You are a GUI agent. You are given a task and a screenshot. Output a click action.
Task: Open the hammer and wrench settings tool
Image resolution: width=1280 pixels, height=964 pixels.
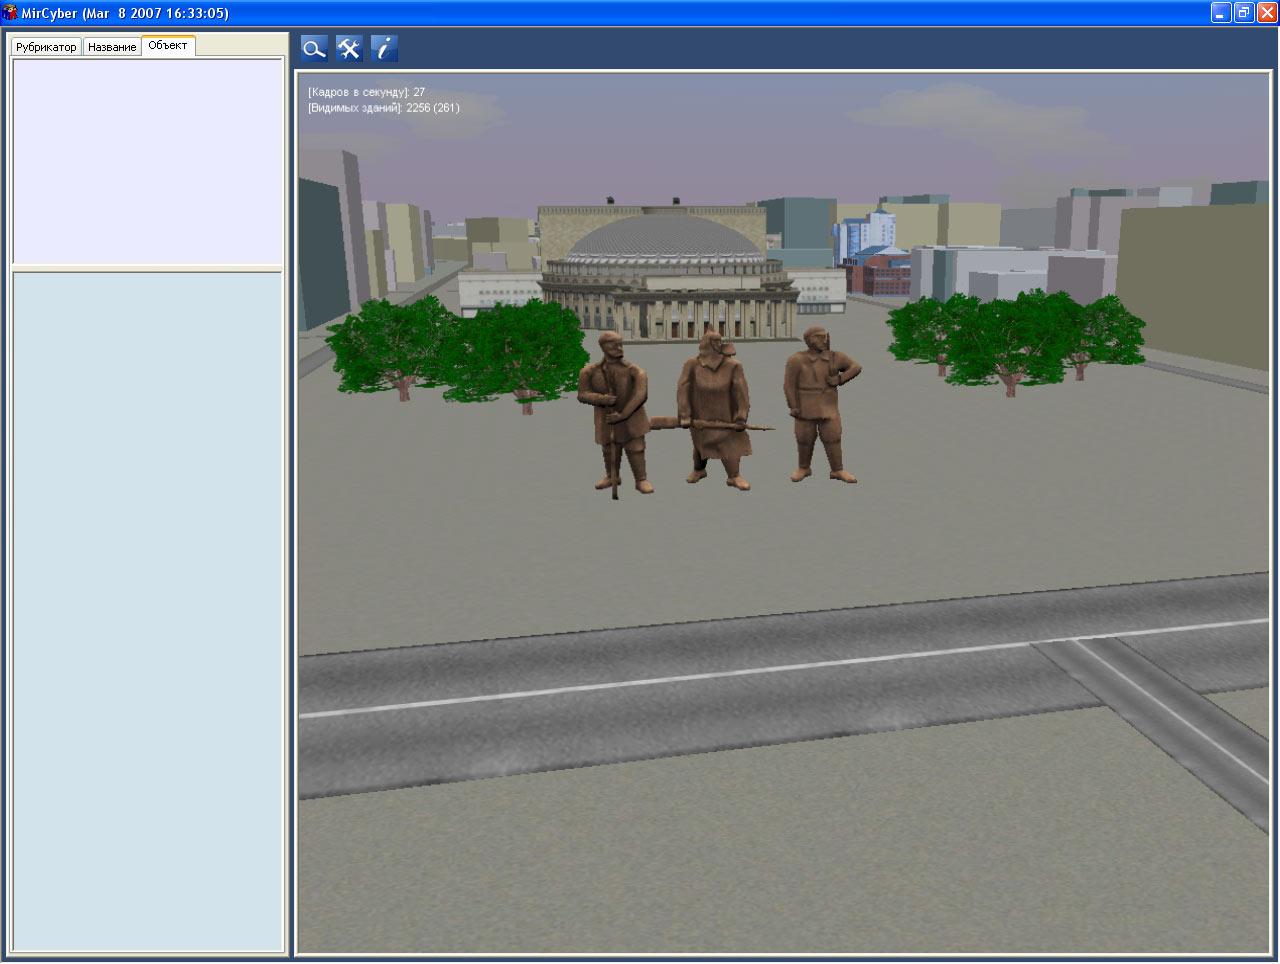349,48
